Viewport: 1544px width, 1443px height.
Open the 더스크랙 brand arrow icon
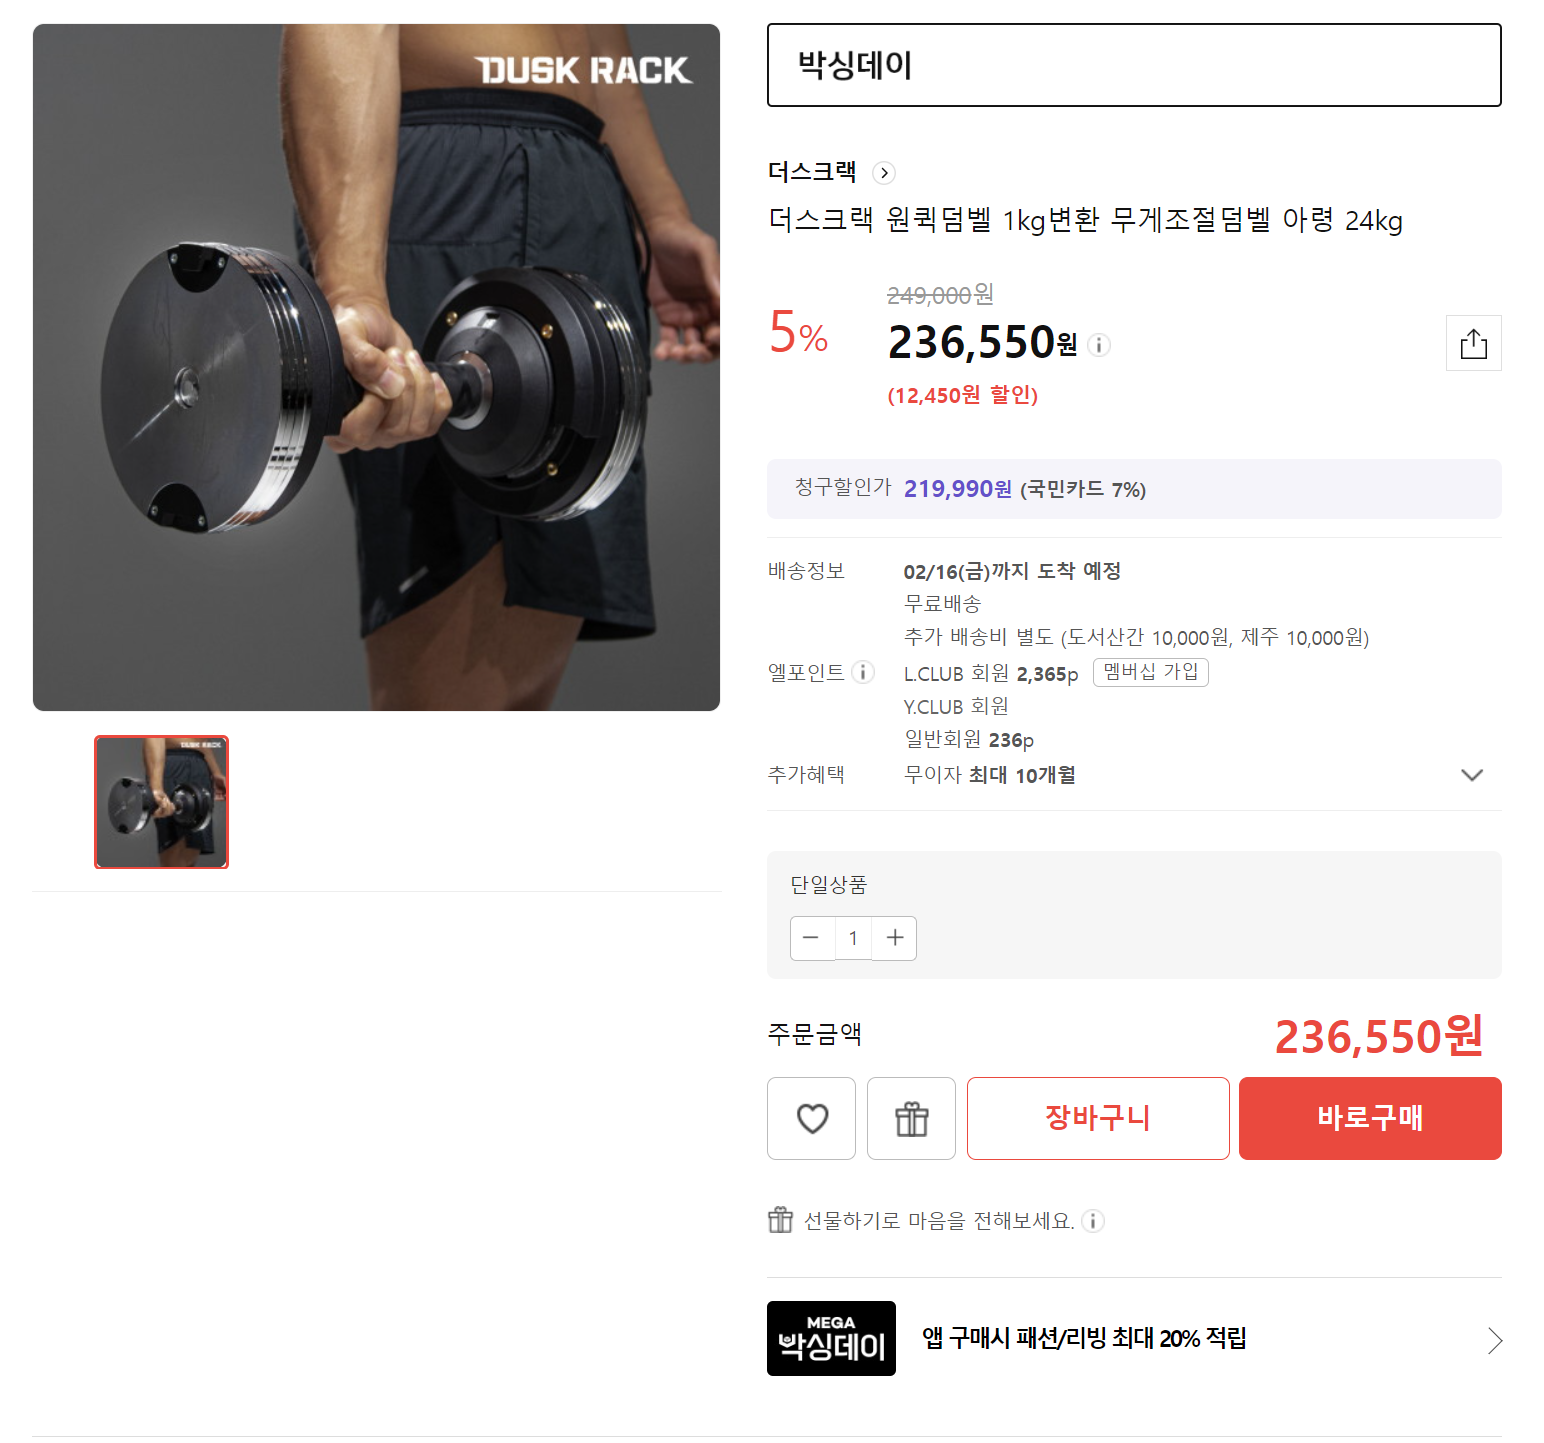tap(883, 173)
